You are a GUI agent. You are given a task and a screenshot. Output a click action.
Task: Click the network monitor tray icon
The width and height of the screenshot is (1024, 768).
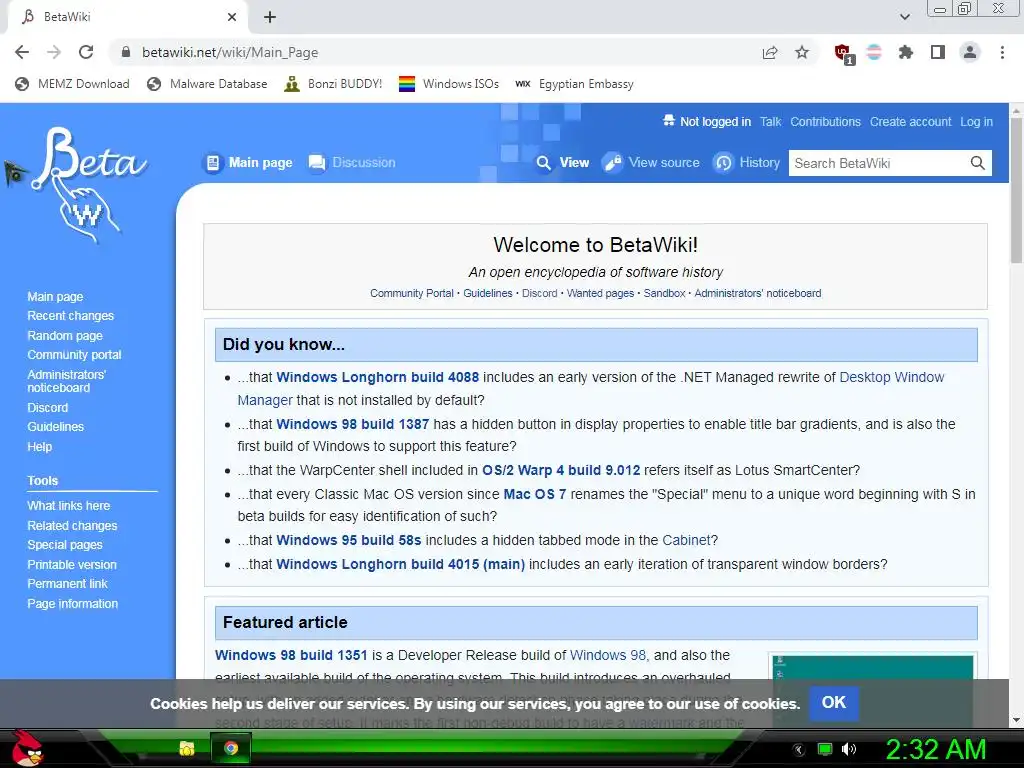point(825,749)
